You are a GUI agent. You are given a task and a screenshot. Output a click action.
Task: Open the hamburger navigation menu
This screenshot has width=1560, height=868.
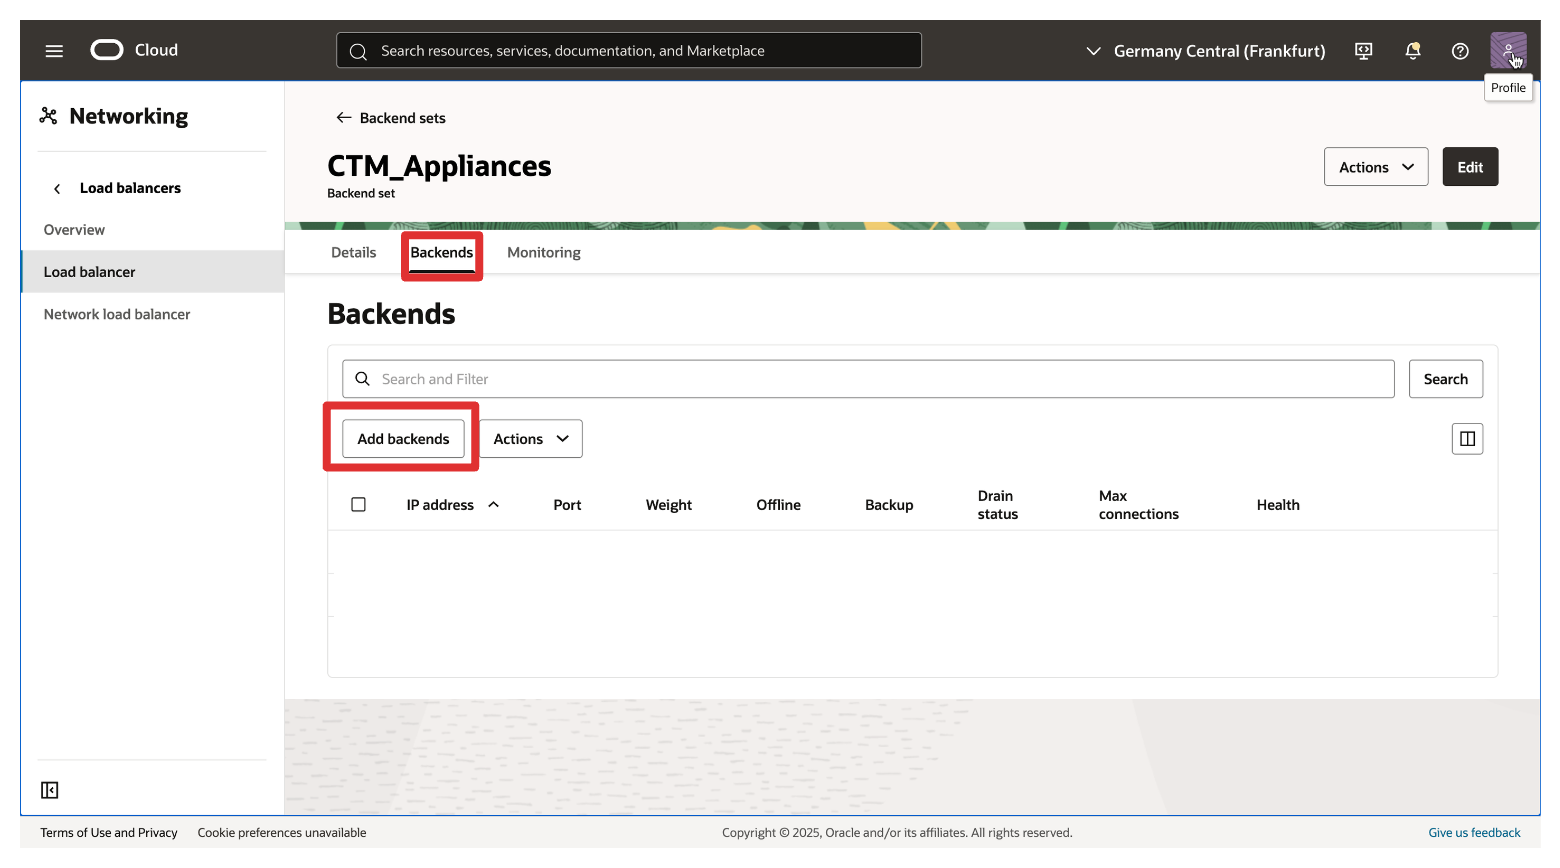pyautogui.click(x=54, y=51)
